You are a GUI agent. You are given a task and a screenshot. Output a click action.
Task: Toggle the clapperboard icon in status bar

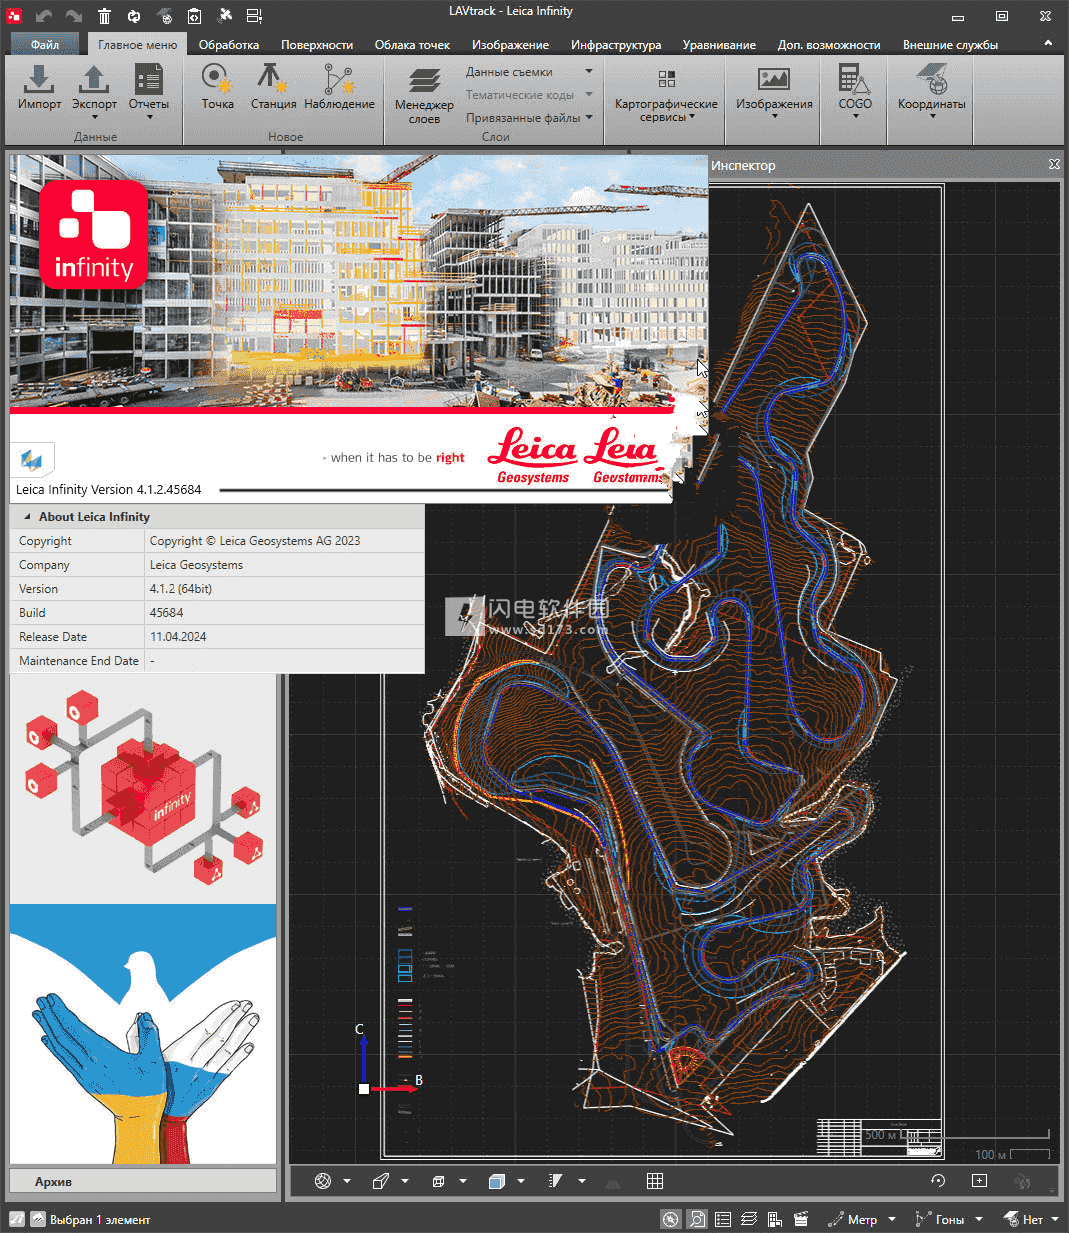pos(801,1219)
